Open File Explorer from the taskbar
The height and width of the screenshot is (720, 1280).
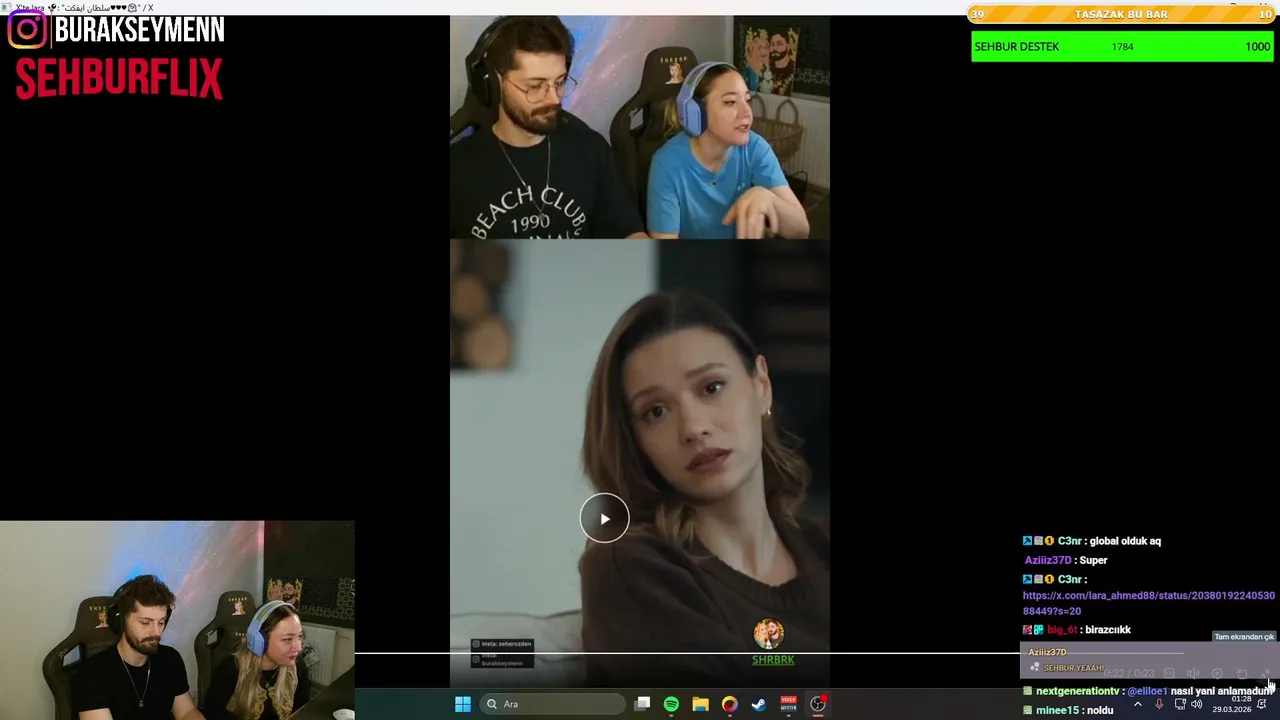pos(700,704)
